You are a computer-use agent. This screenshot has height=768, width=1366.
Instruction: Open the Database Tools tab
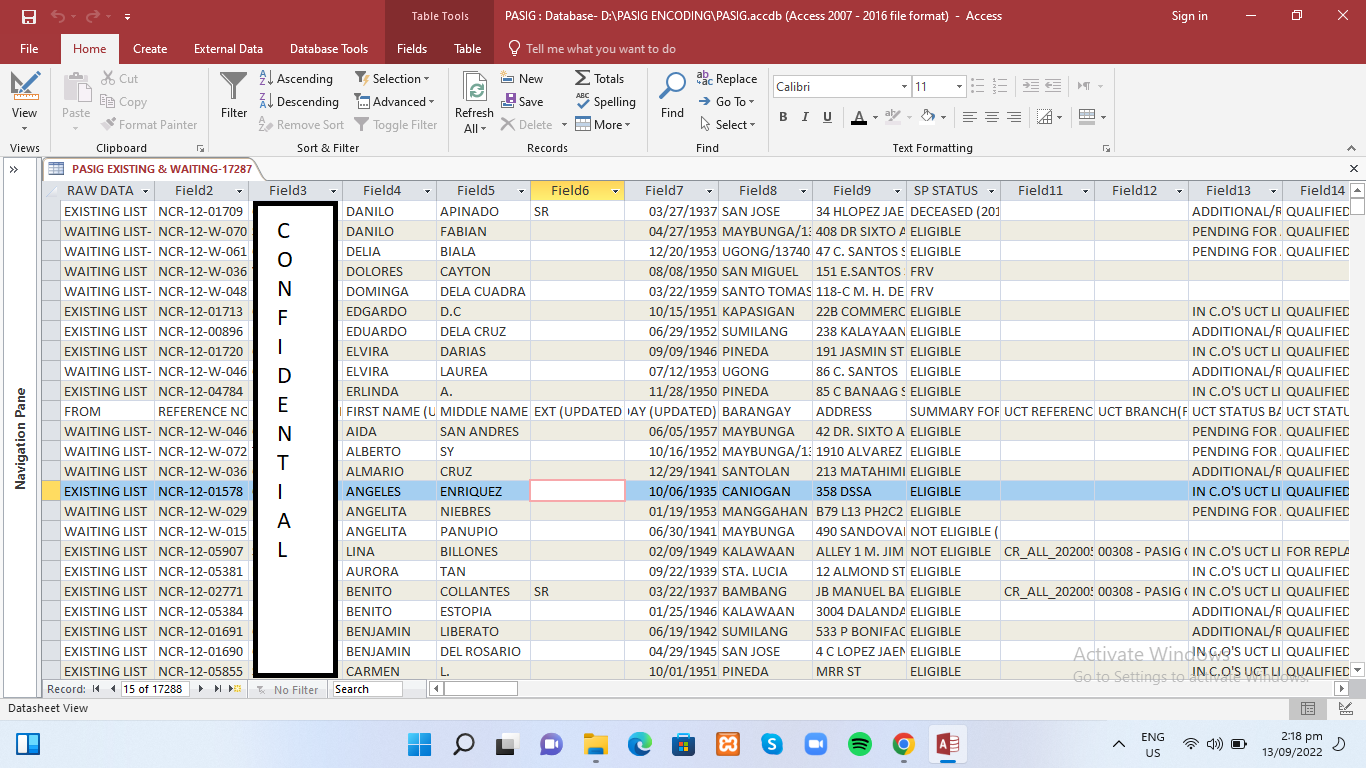coord(329,49)
